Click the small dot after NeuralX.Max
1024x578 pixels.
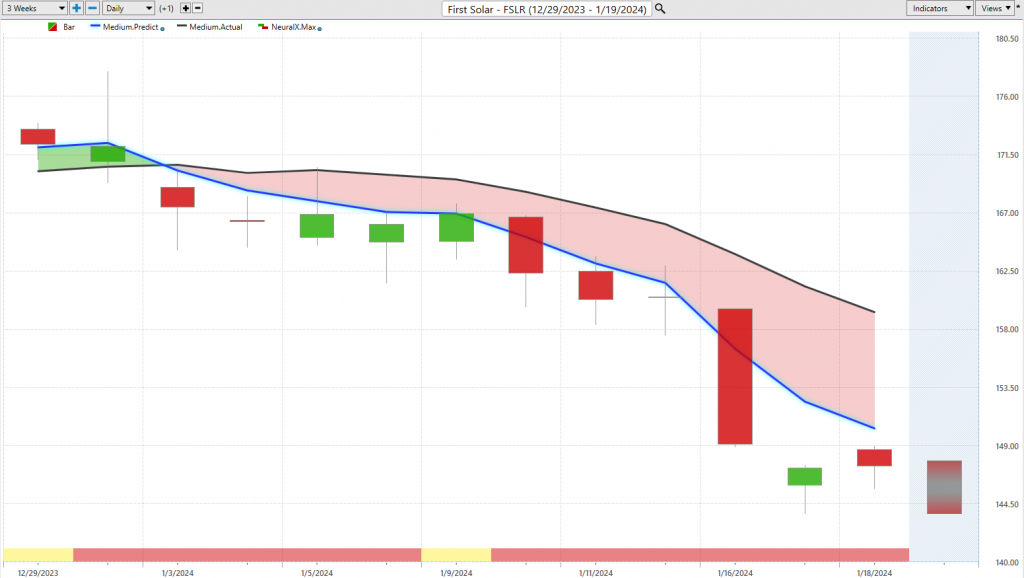319,29
